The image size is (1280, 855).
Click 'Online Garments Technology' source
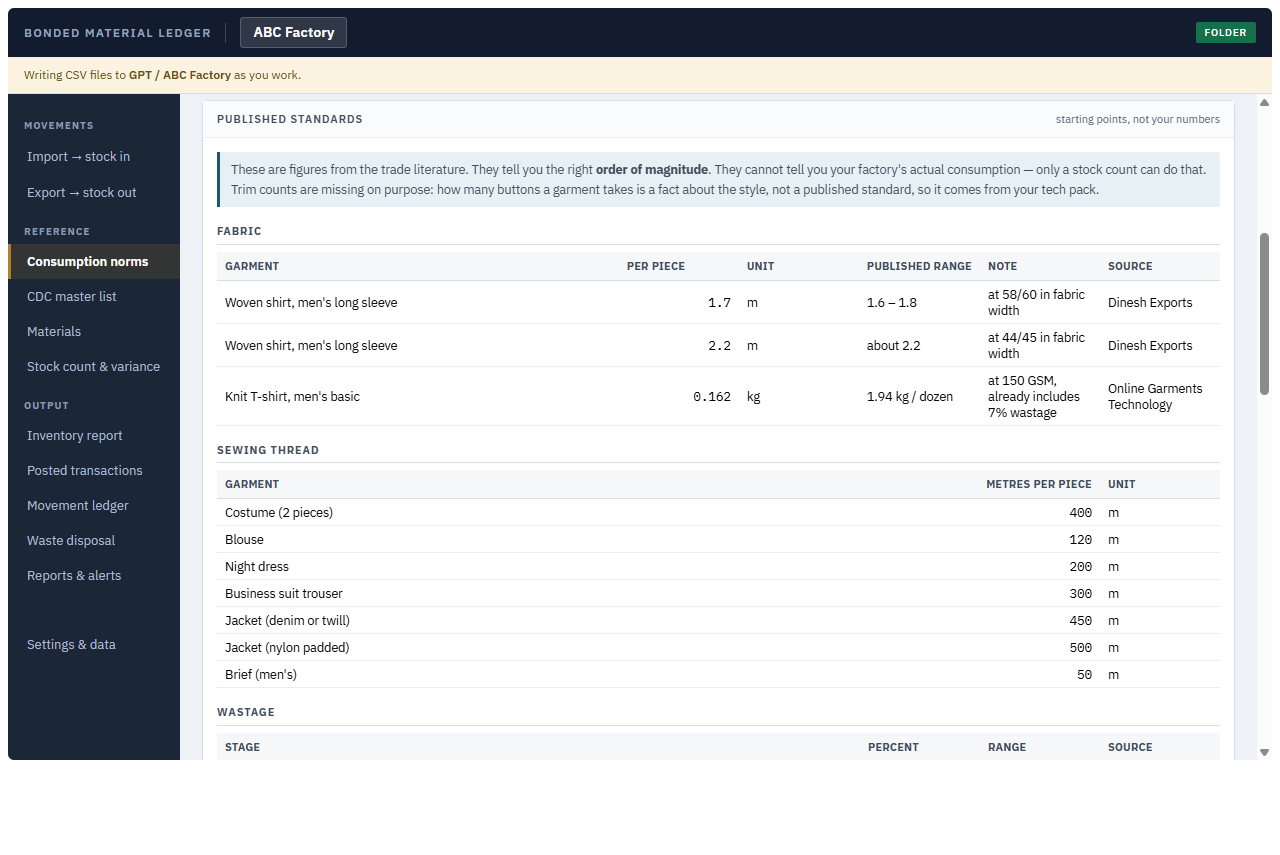(x=1155, y=397)
